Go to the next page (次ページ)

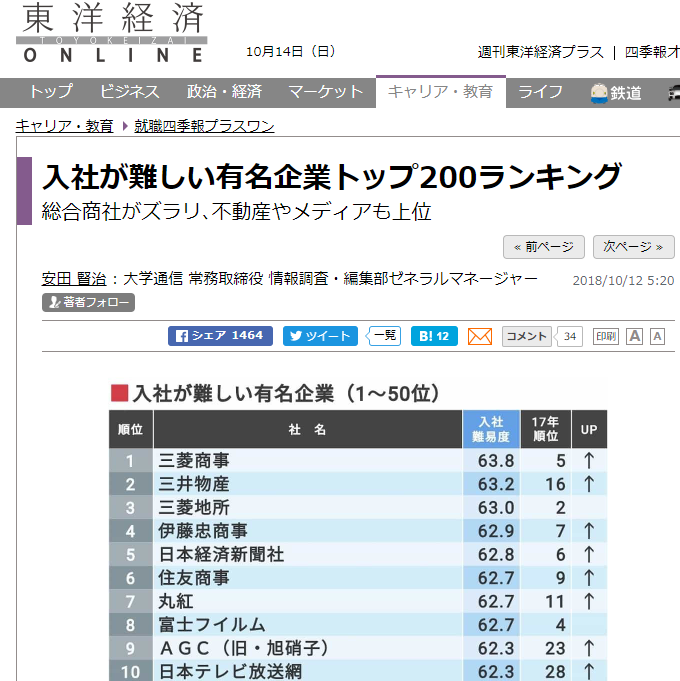tap(634, 247)
